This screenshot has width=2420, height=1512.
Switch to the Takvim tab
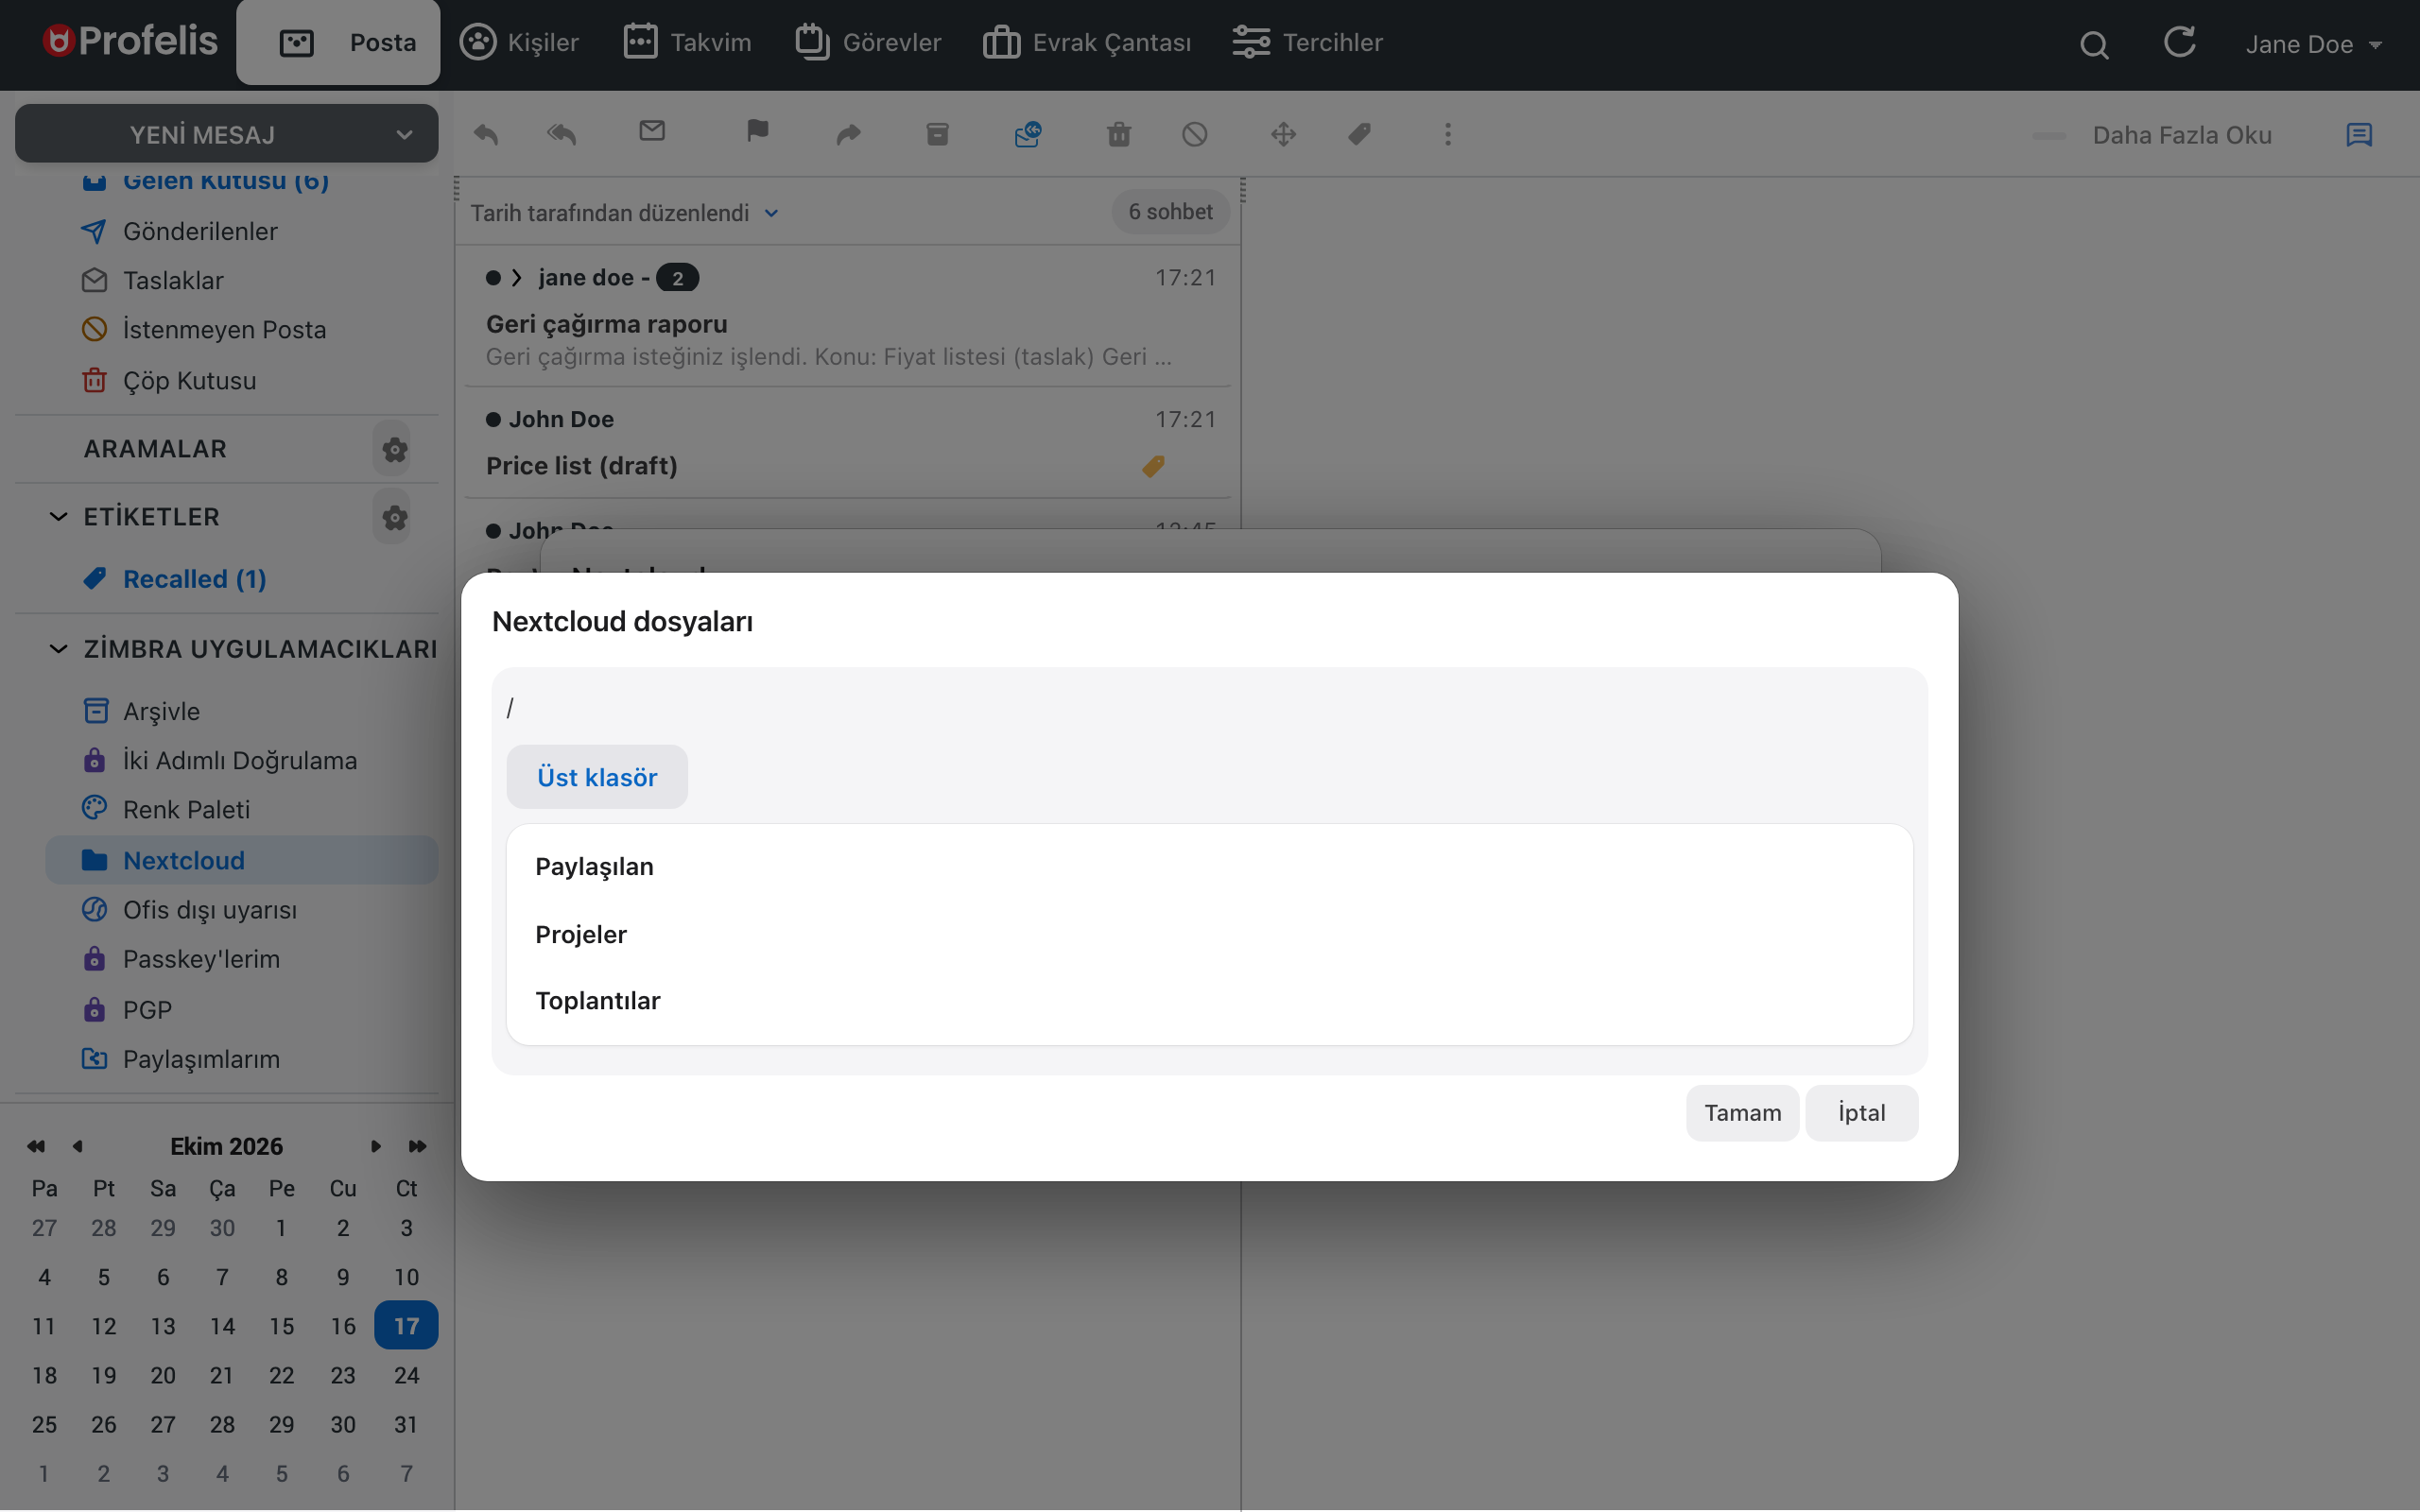pyautogui.click(x=687, y=42)
